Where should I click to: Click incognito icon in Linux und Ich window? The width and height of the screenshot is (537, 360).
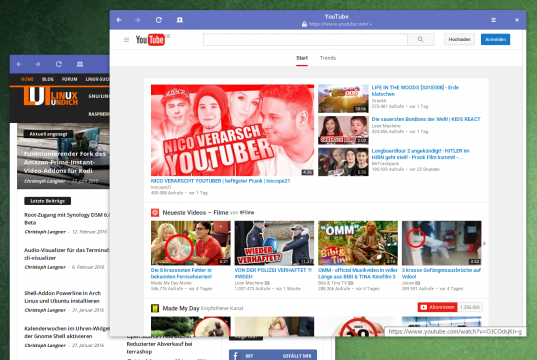(80, 64)
